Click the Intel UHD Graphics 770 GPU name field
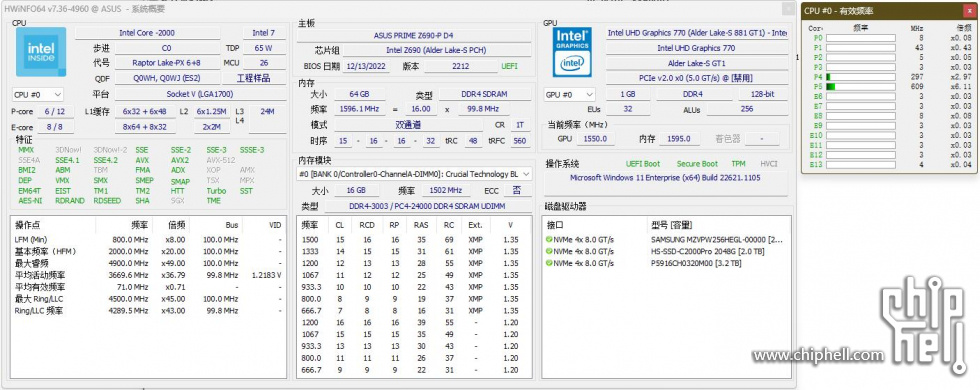Image resolution: width=980 pixels, height=390 pixels. click(x=696, y=48)
